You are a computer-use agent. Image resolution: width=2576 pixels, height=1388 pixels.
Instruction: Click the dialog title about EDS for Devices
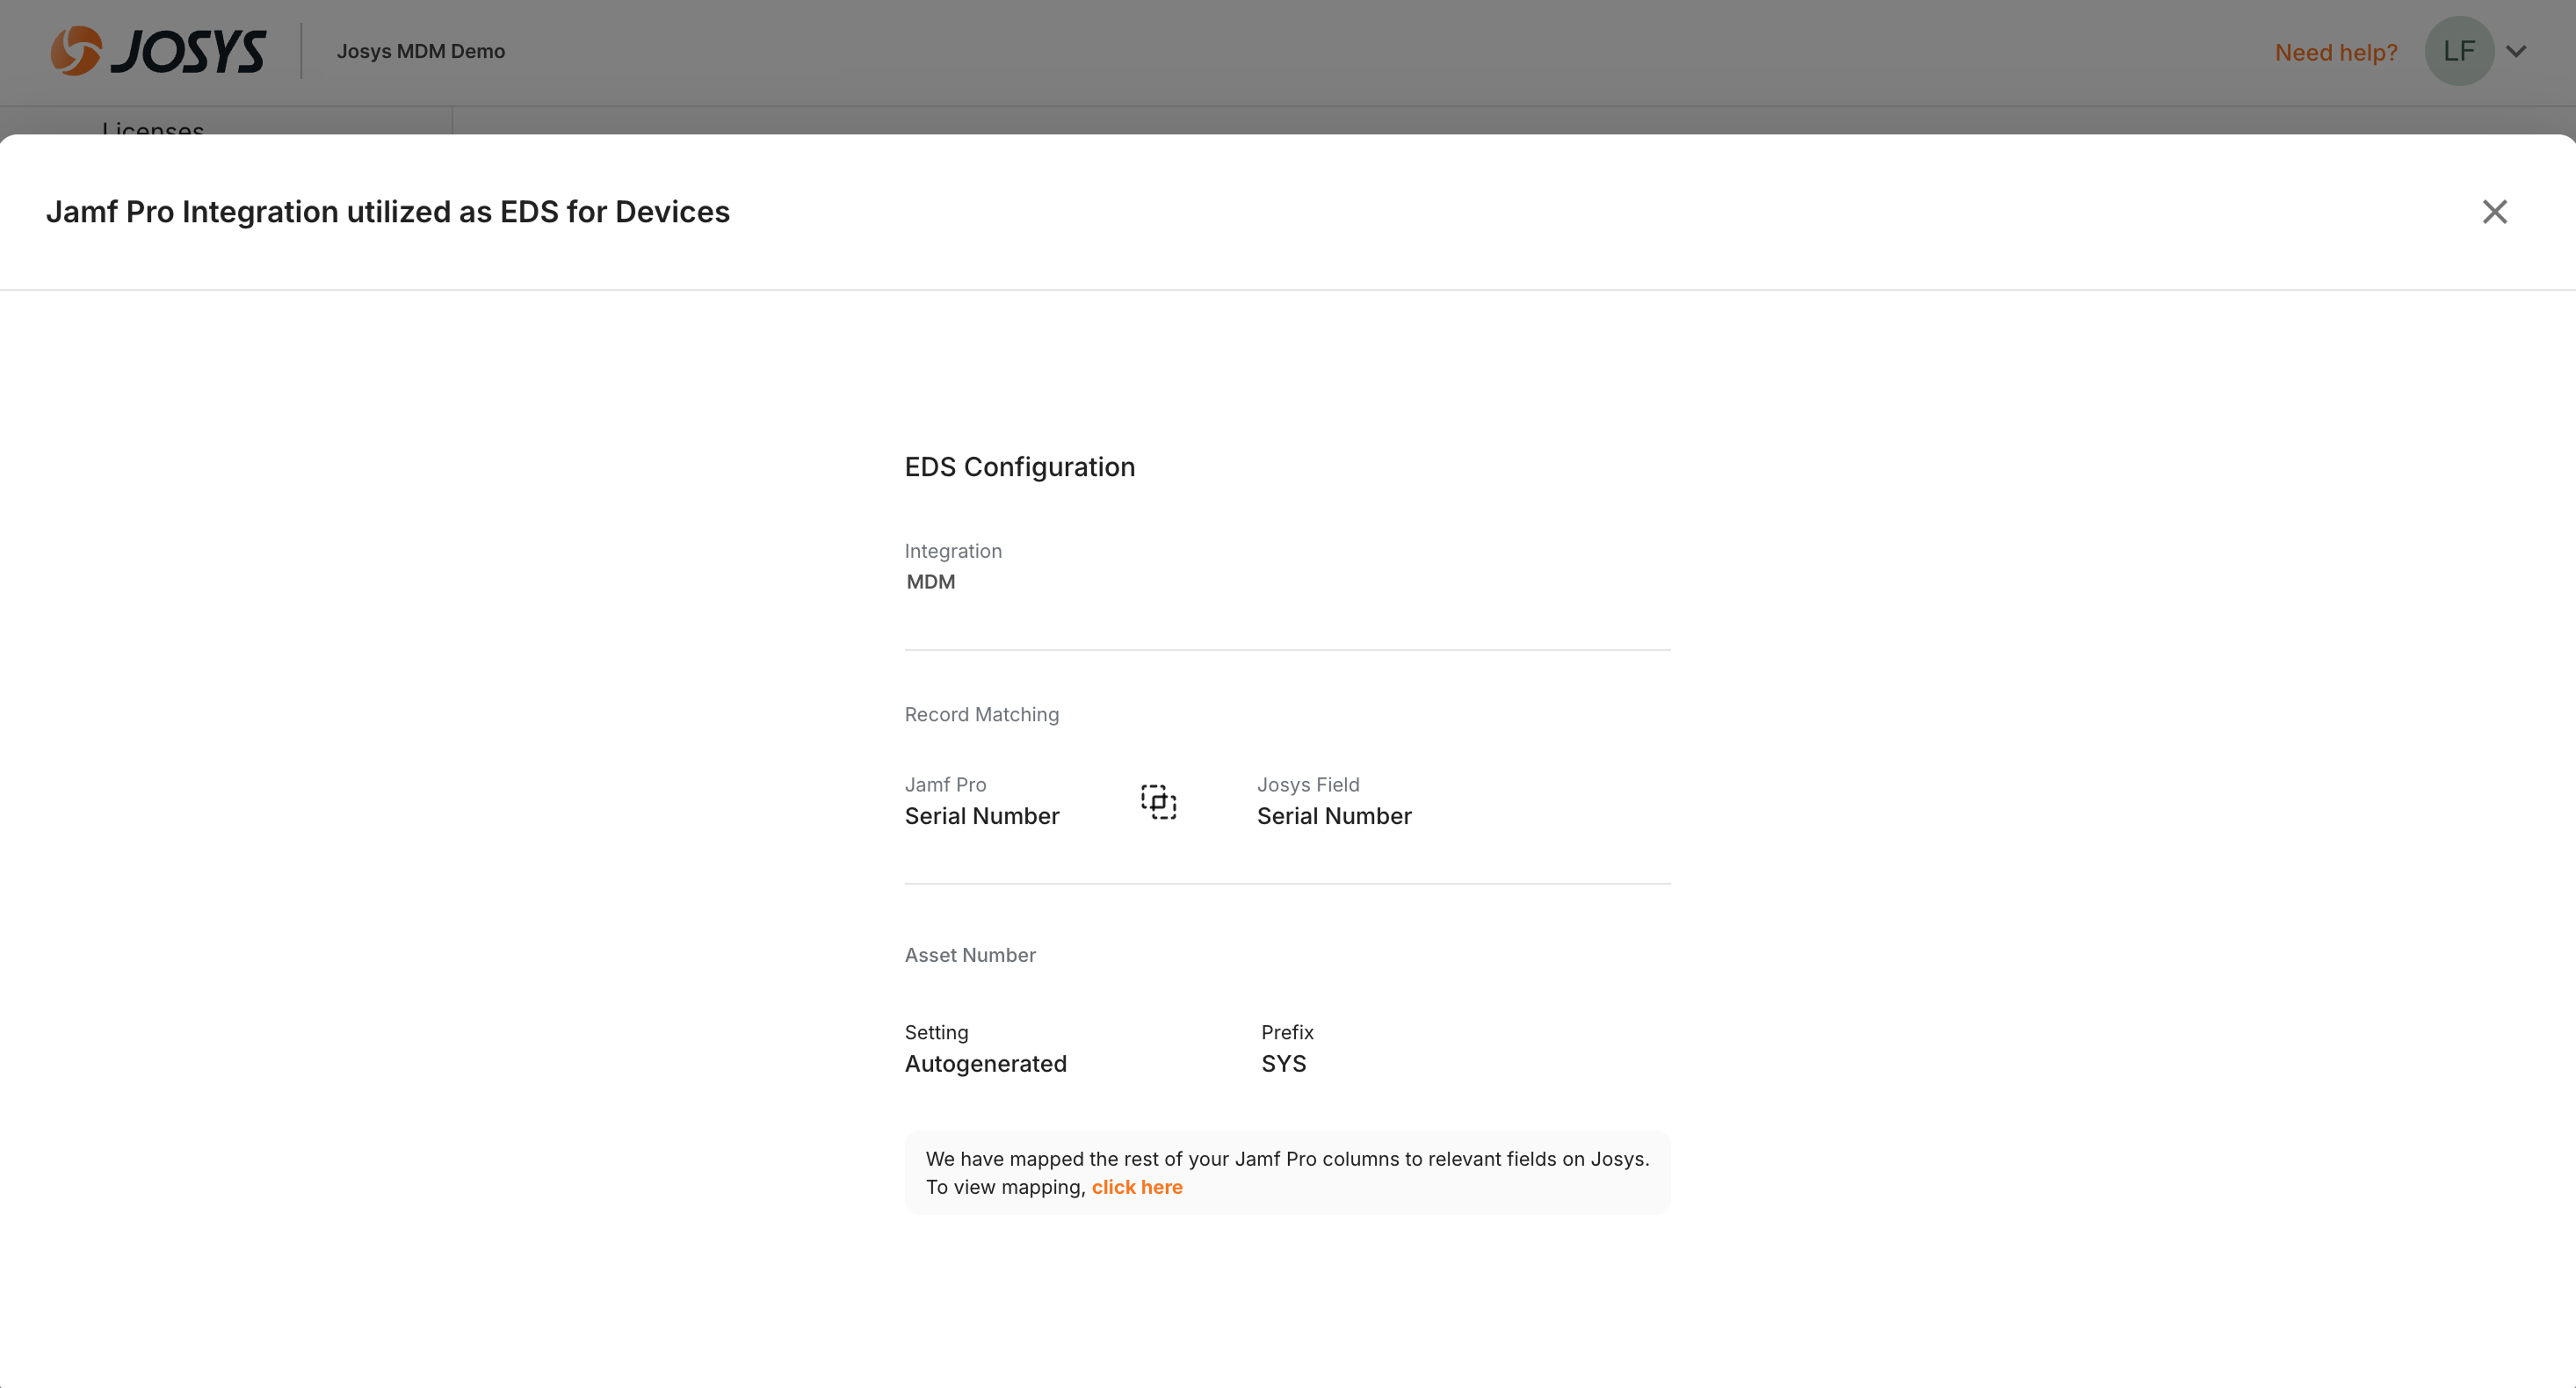pos(388,212)
